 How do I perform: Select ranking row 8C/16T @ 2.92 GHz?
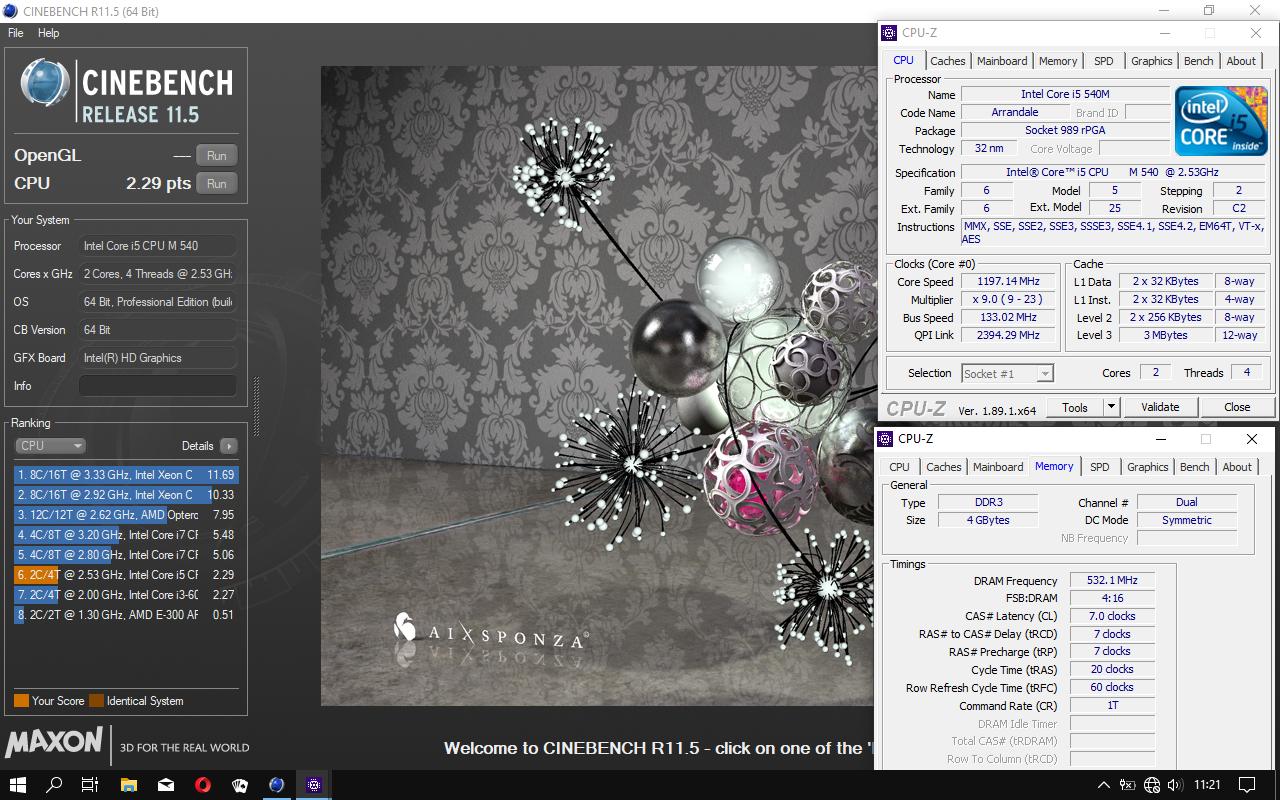[126, 495]
